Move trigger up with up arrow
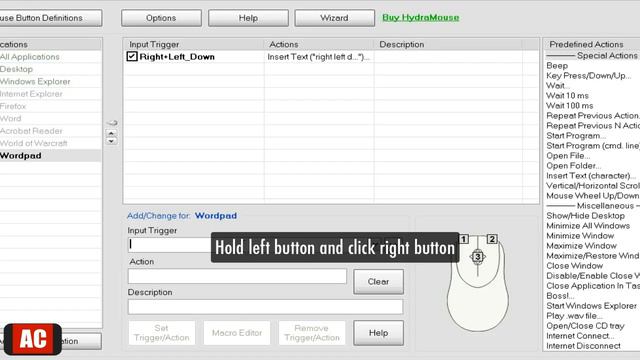Image resolution: width=640 pixels, height=360 pixels. click(111, 133)
